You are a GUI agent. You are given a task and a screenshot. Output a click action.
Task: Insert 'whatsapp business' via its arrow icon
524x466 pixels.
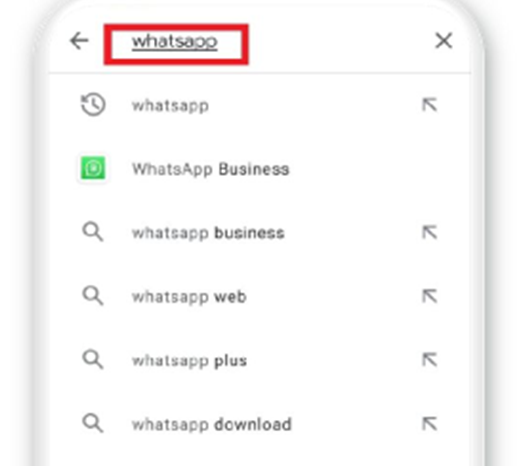coord(429,232)
